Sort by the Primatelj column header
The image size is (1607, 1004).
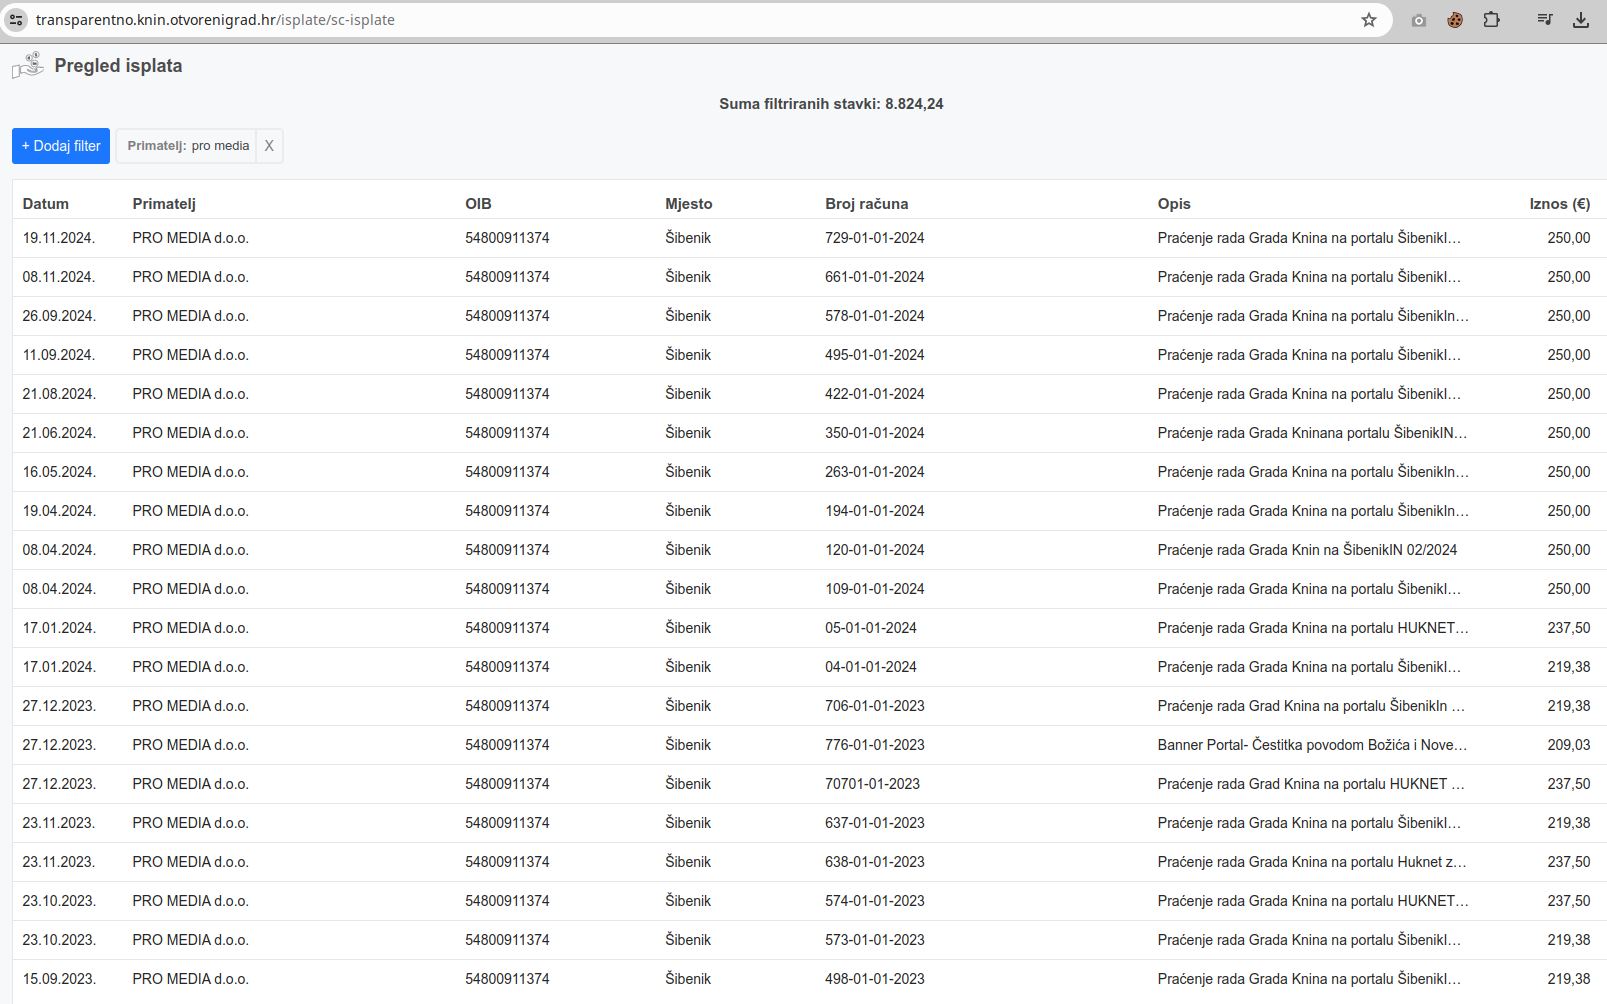164,204
